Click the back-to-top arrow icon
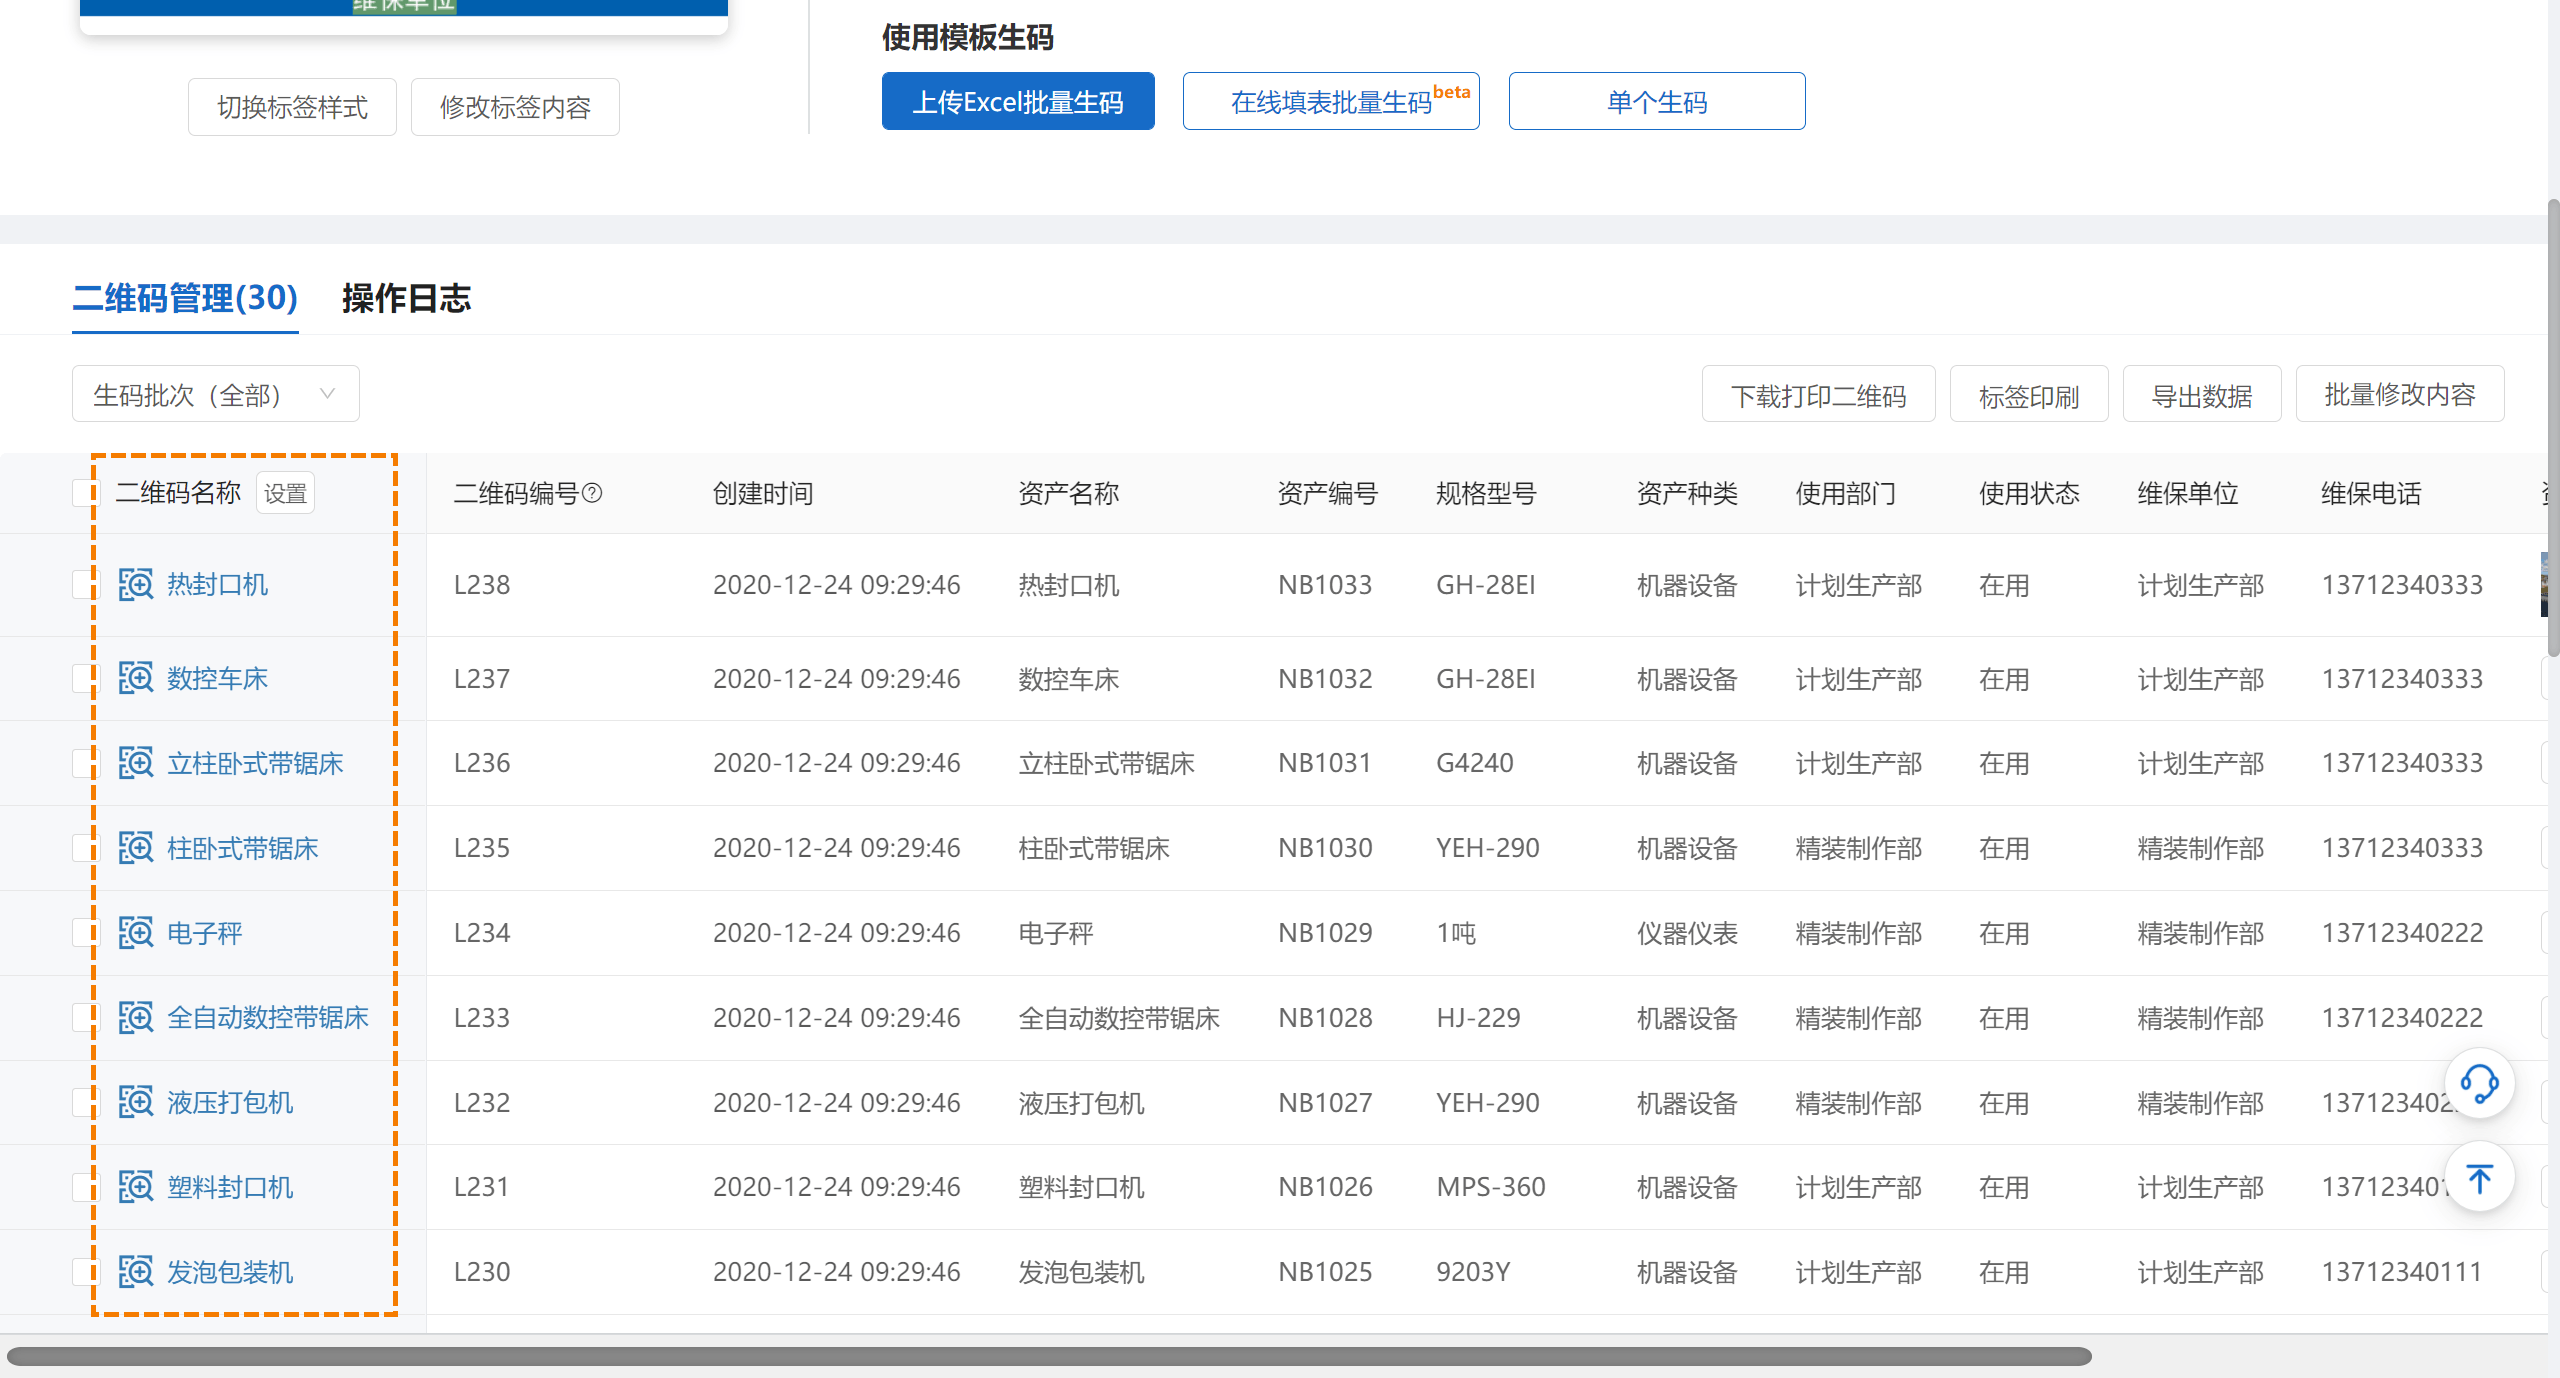 point(2479,1179)
